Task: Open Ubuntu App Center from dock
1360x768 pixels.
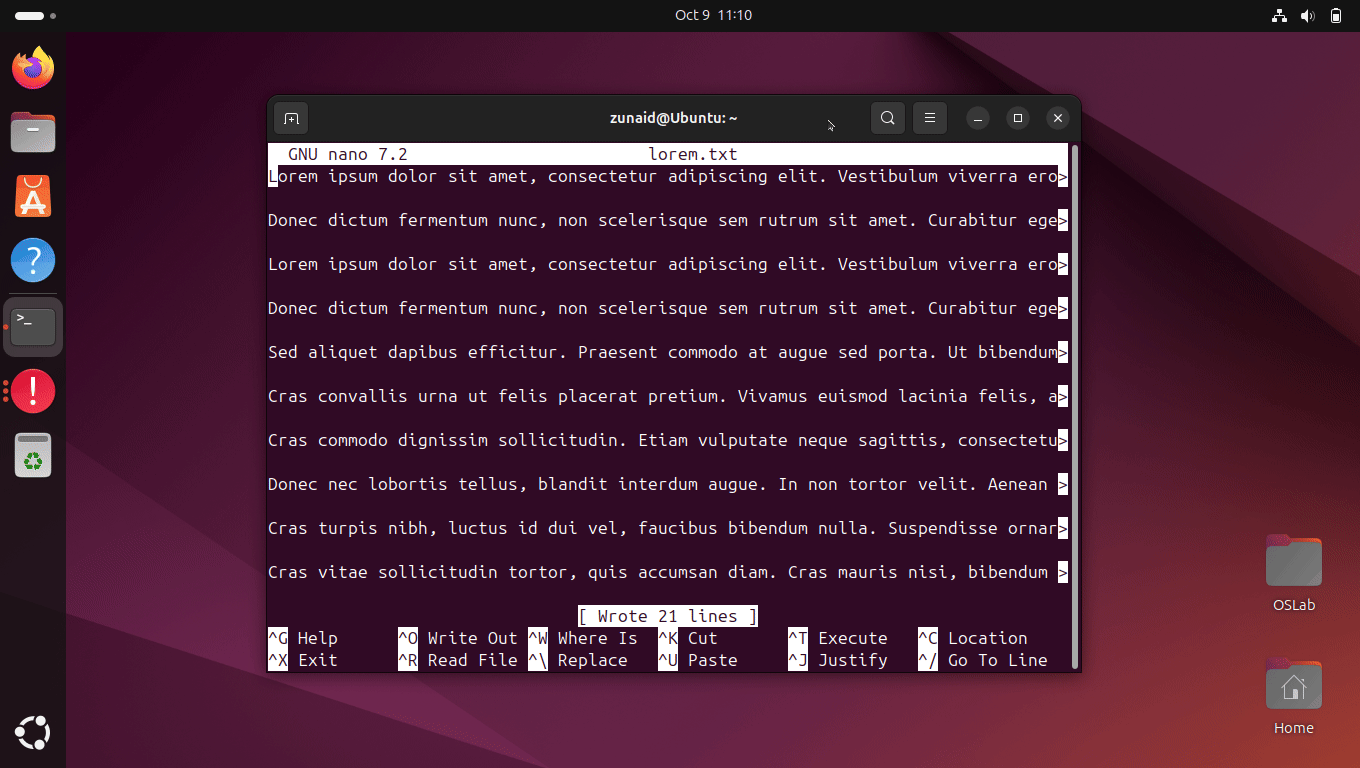Action: click(33, 196)
